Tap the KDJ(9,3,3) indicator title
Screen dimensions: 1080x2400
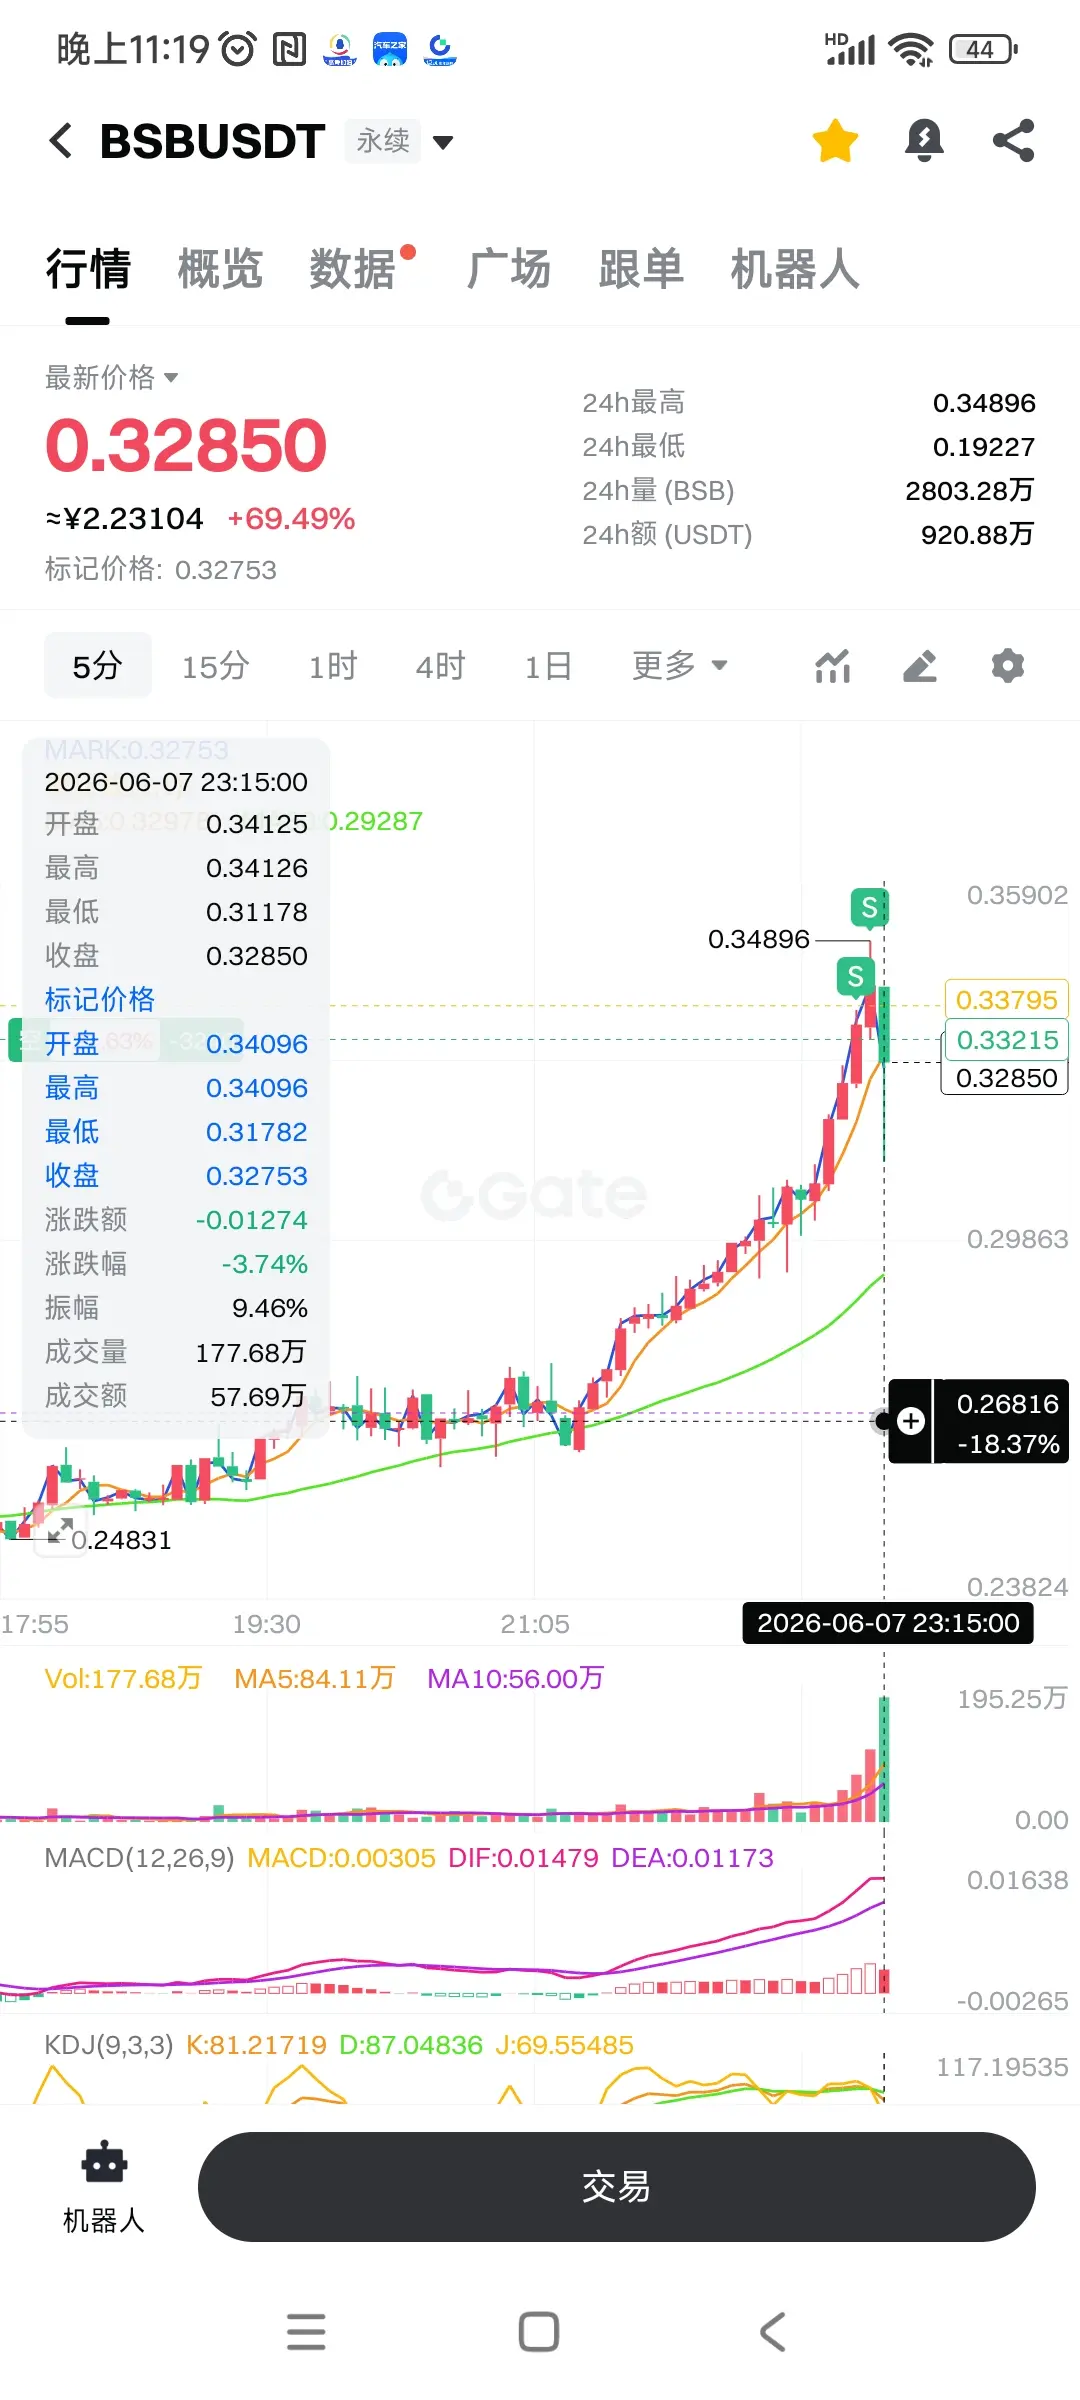point(109,2045)
